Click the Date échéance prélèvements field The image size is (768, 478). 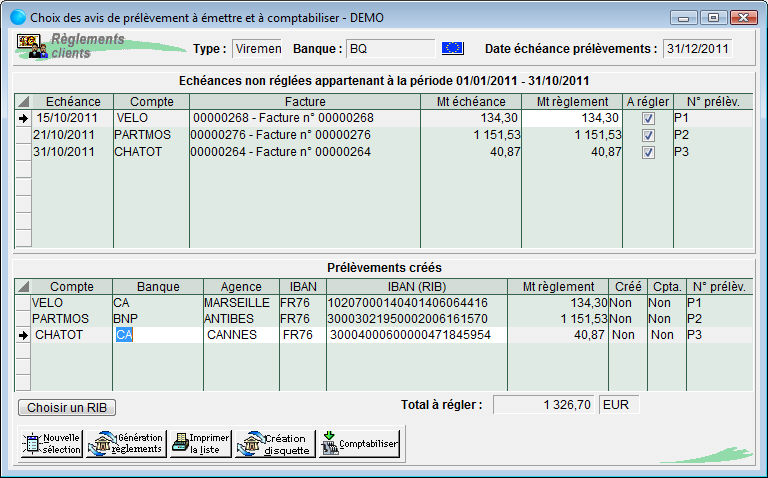(x=697, y=49)
